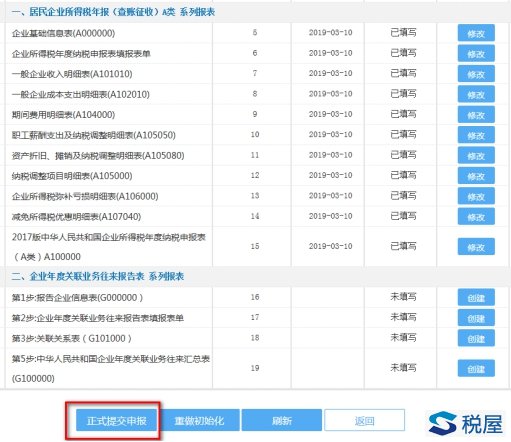Click the 重做初始化 button
511x442 pixels.
[x=199, y=421]
